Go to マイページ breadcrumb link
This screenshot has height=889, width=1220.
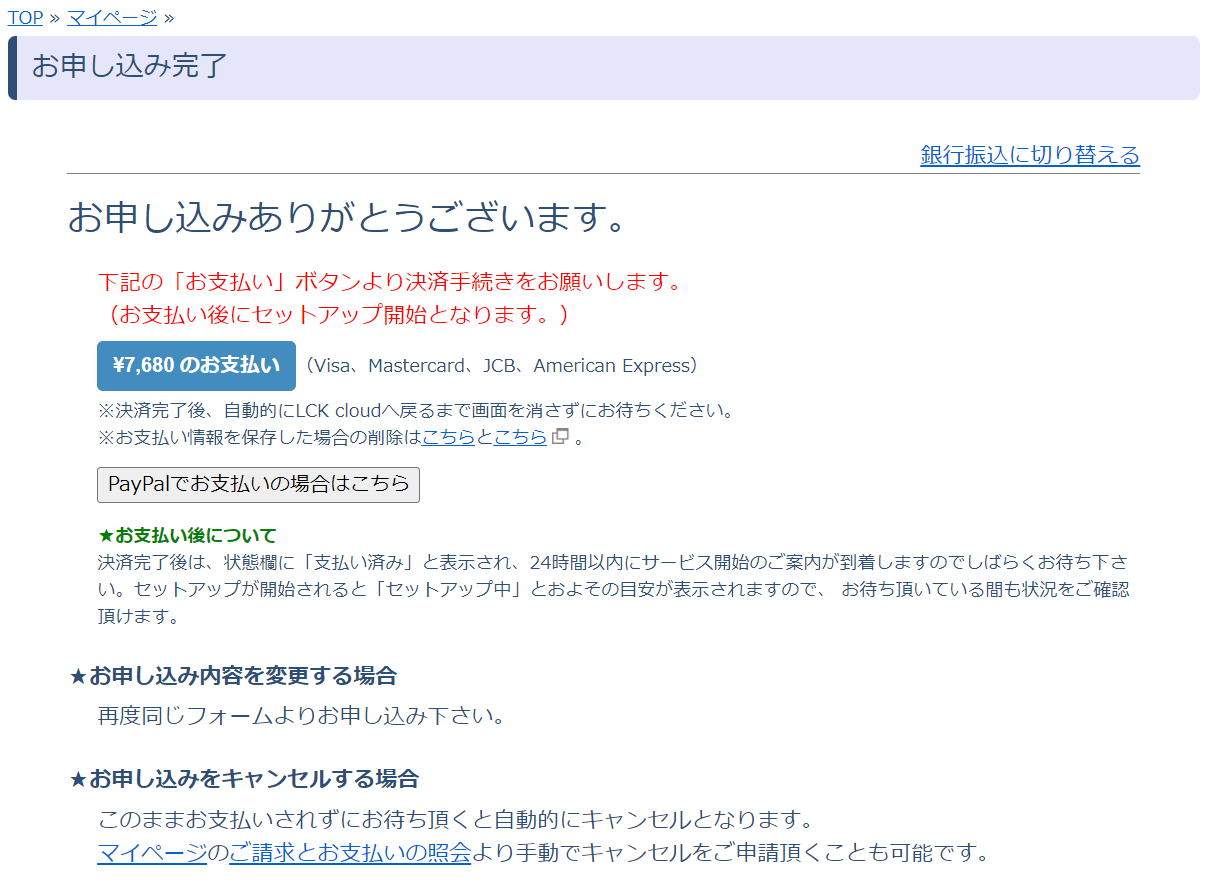pyautogui.click(x=112, y=17)
